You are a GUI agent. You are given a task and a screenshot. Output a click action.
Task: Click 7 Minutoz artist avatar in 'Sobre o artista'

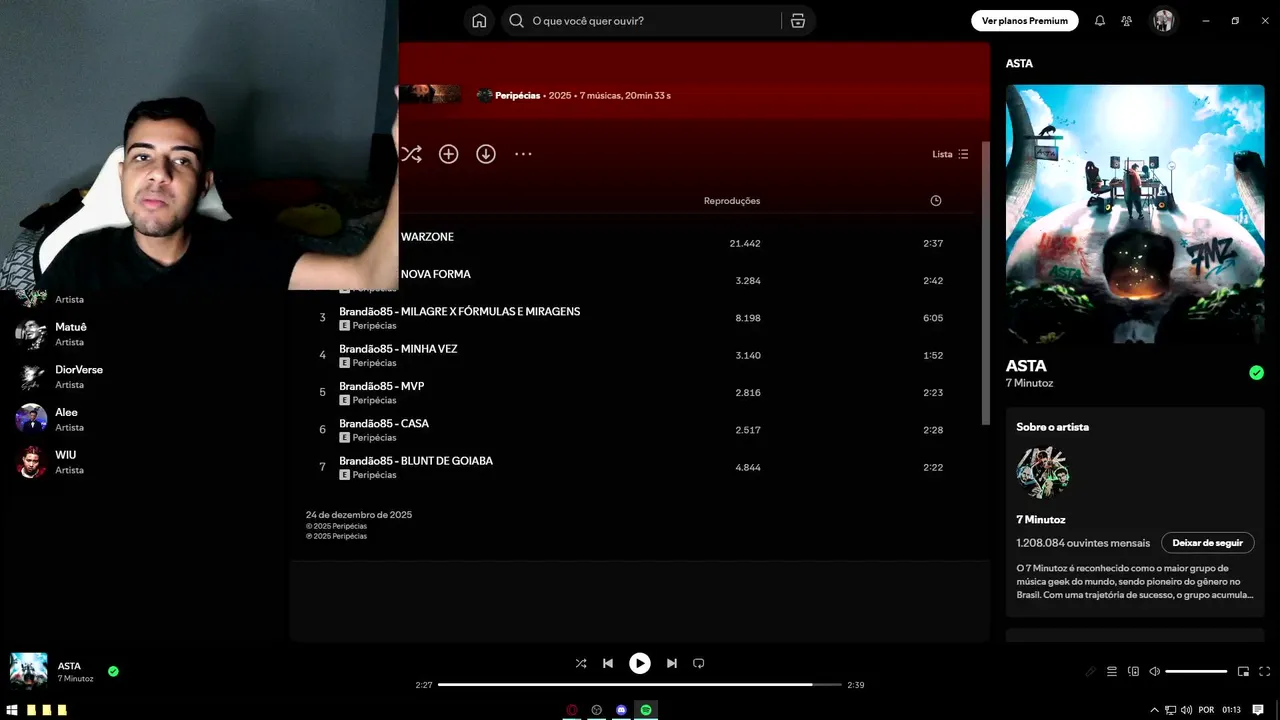pos(1042,472)
